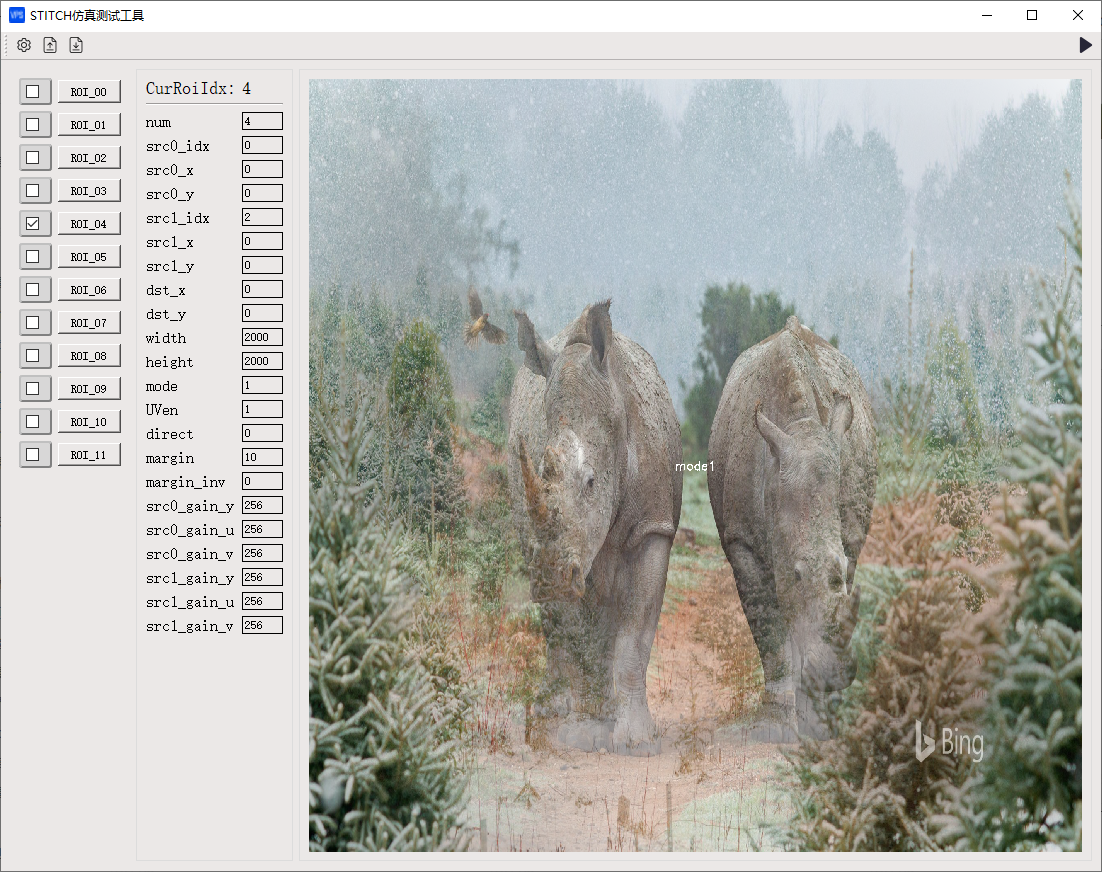Click the mode1 label on preview image
The image size is (1102, 872).
click(x=694, y=467)
